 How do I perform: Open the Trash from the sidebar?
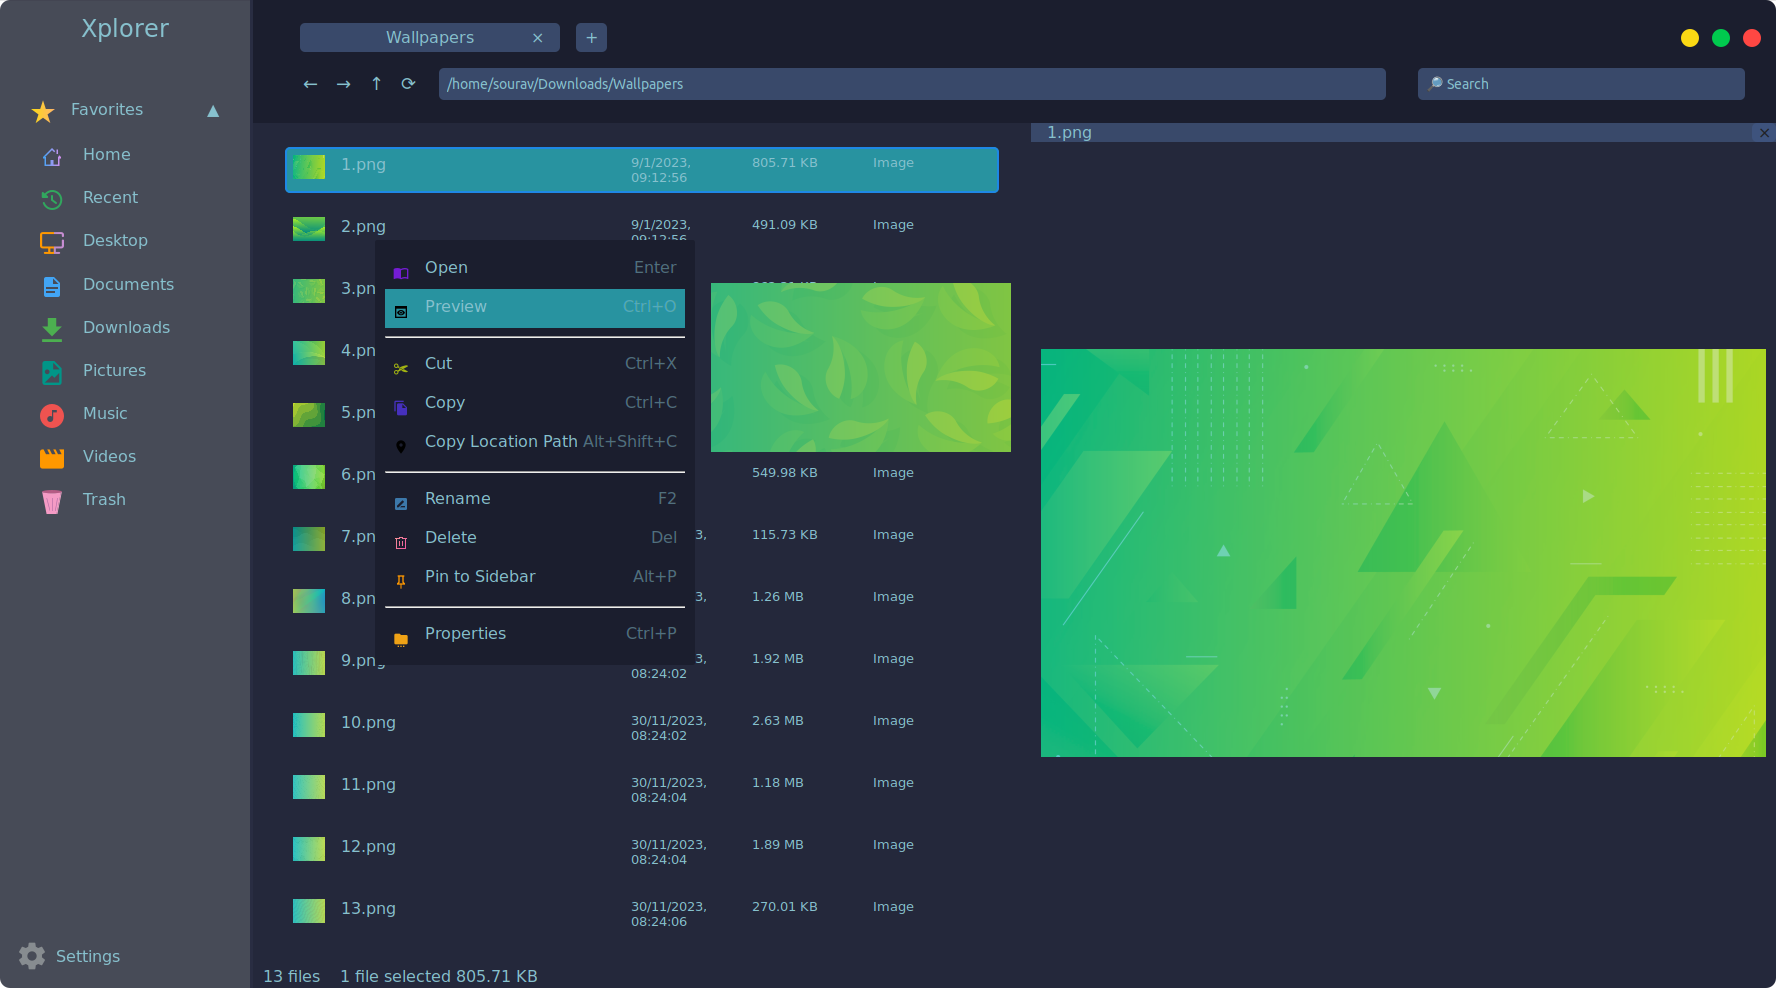[x=104, y=499]
